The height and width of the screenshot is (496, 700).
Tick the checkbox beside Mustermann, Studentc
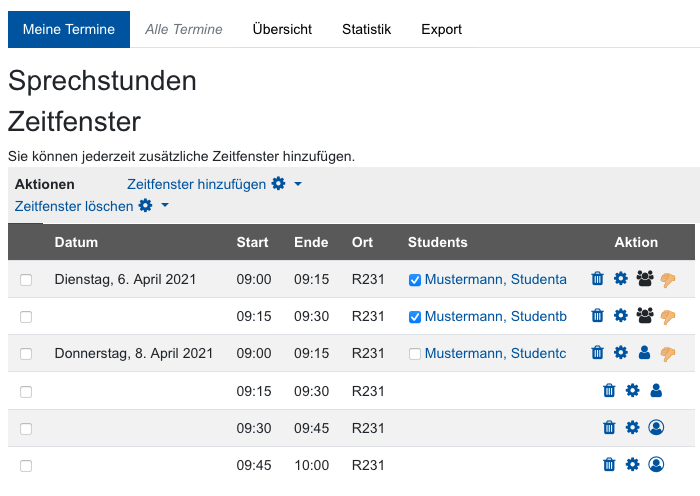pos(415,354)
